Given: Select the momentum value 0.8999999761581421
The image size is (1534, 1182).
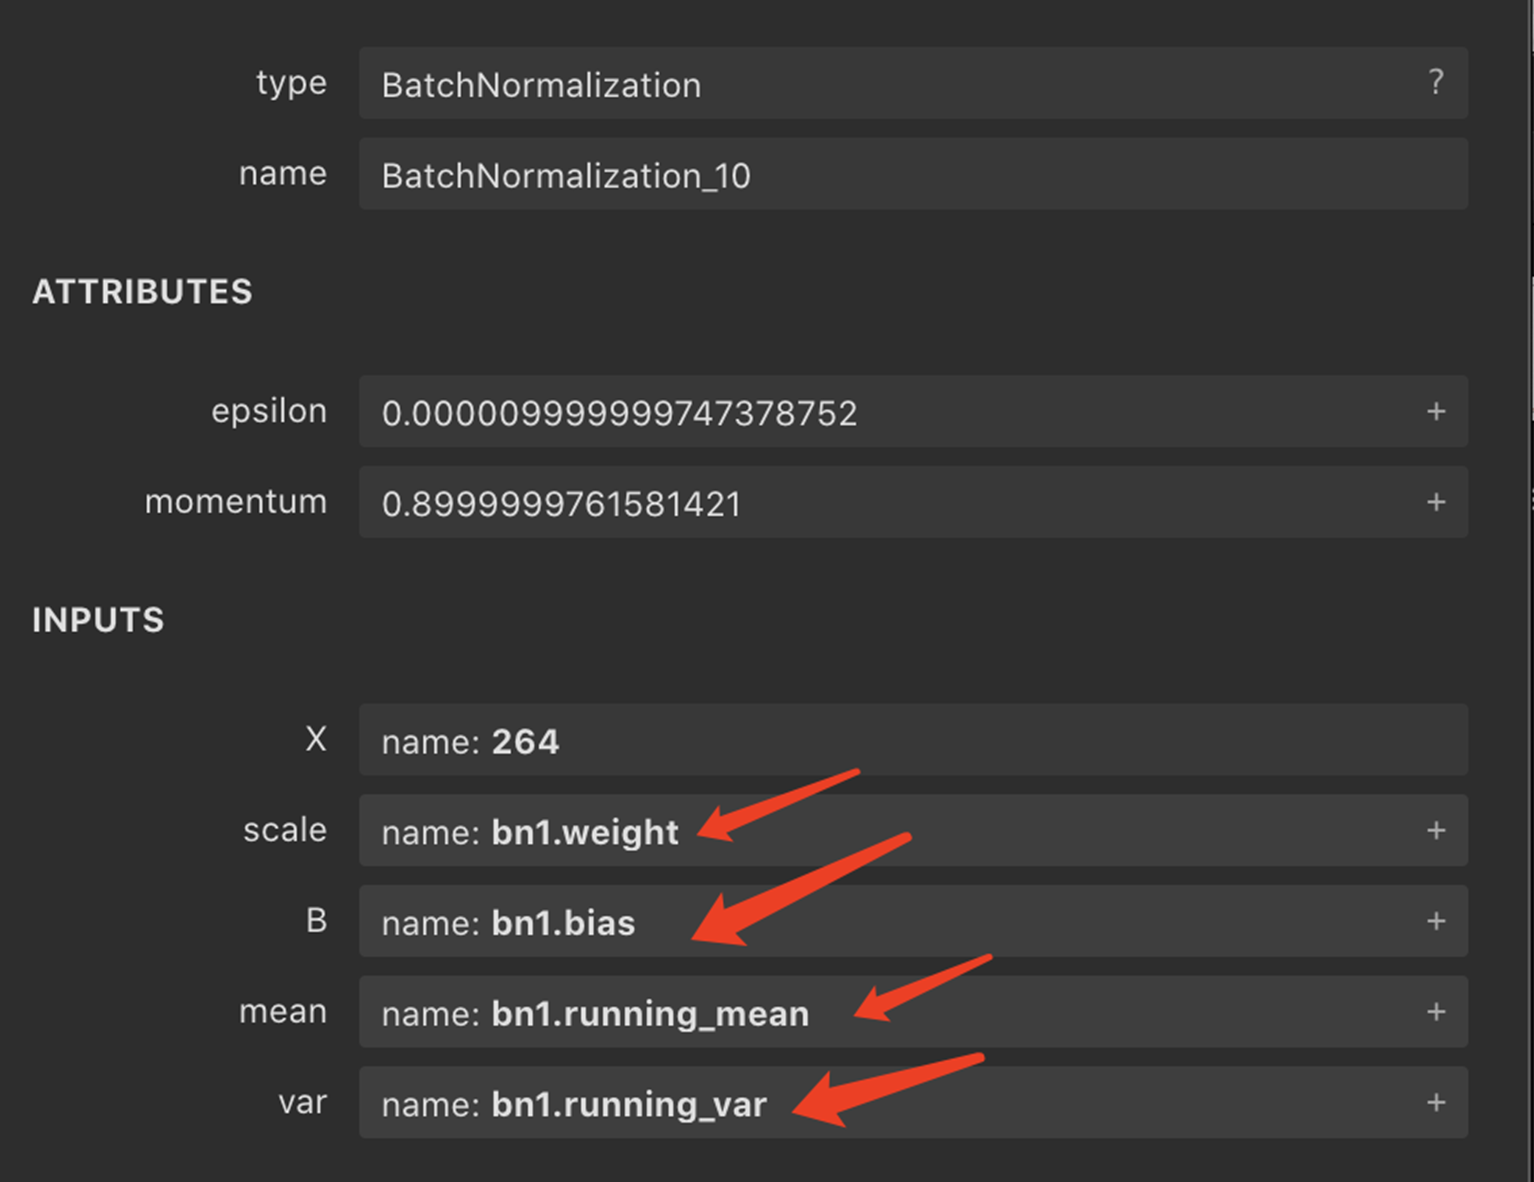Looking at the screenshot, I should click(x=561, y=504).
